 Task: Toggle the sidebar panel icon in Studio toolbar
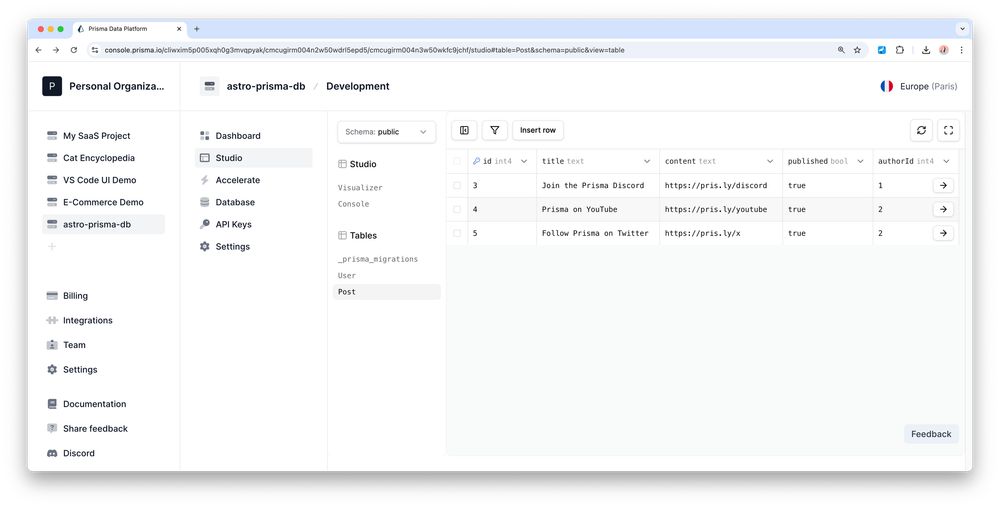point(464,130)
